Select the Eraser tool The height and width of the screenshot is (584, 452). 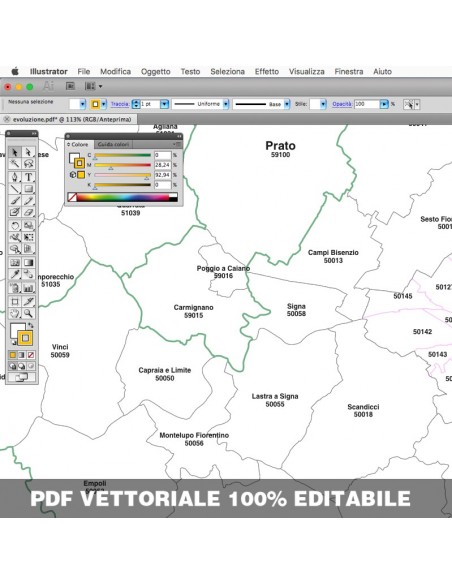click(28, 212)
